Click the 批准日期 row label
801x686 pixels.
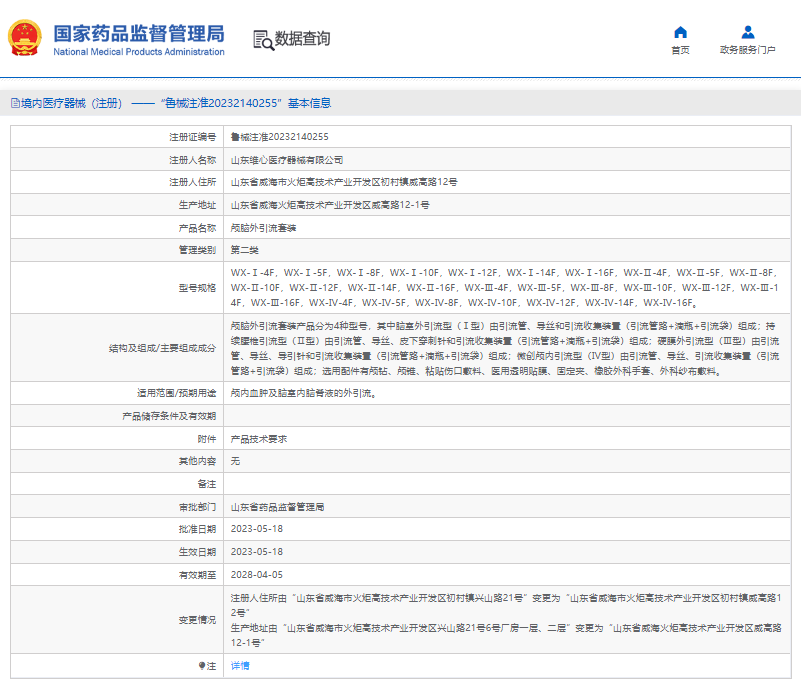click(197, 529)
